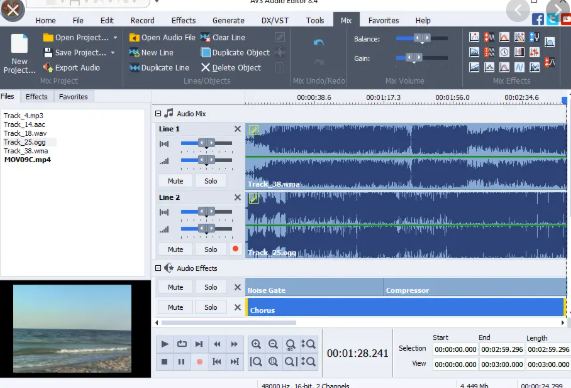
Task: Click the Zoom Out icon
Action: tap(273, 344)
